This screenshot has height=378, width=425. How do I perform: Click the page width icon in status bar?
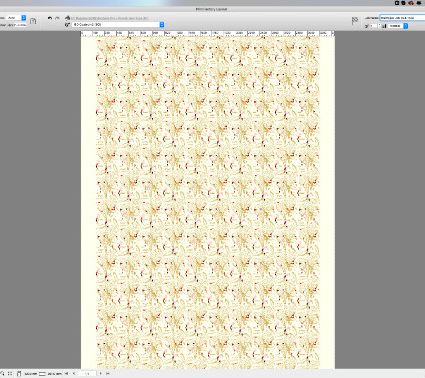point(42,374)
